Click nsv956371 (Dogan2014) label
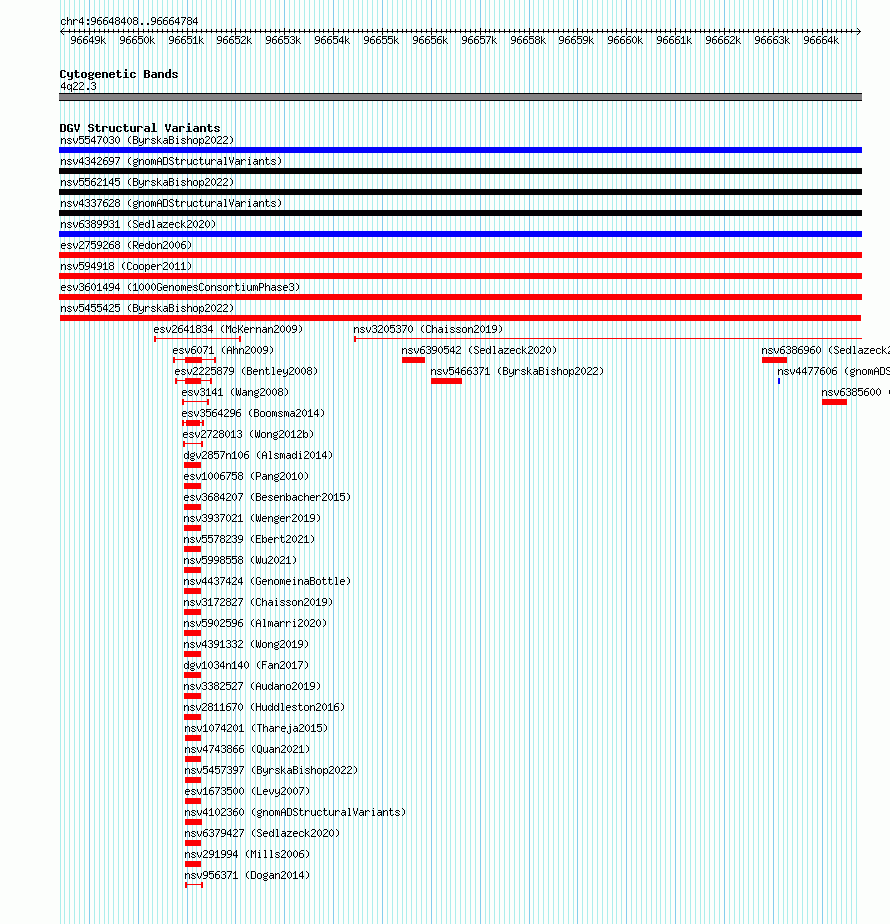Screen dimensions: 890x924 248,875
